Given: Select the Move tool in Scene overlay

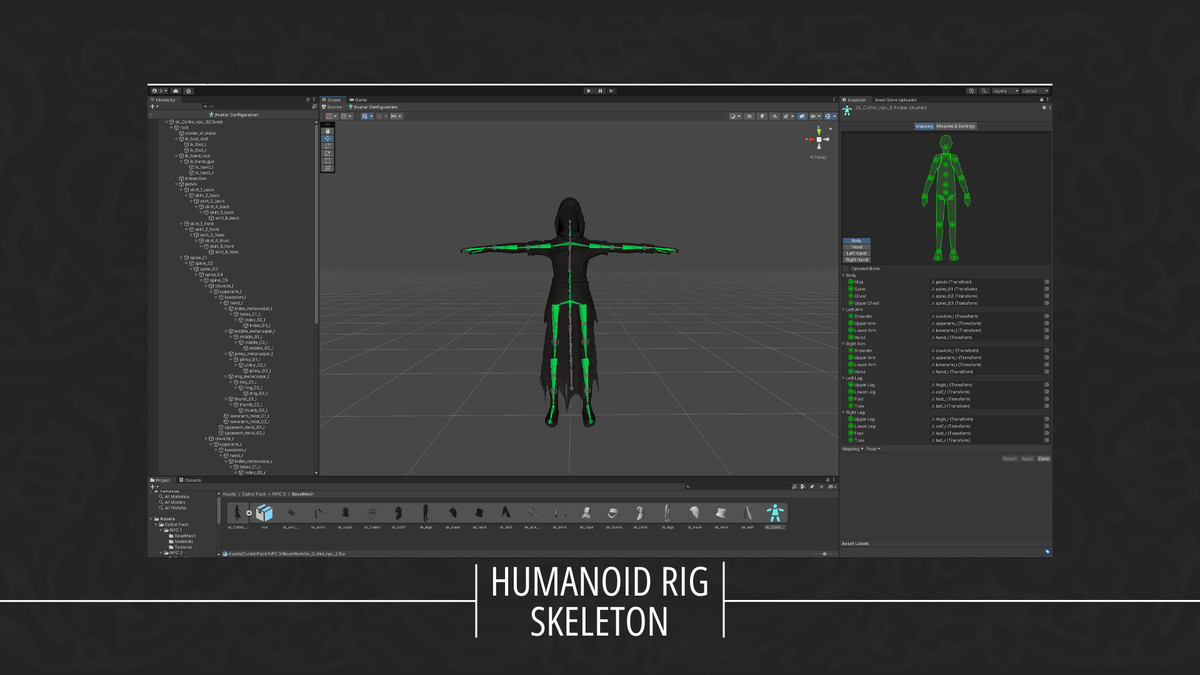Looking at the screenshot, I should tap(329, 138).
